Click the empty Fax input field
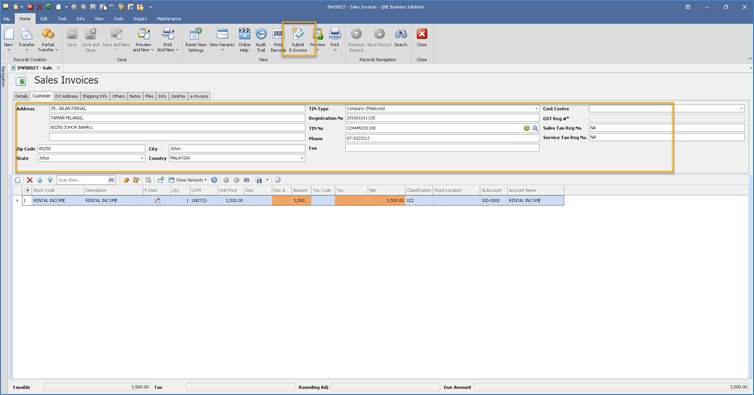The width and height of the screenshot is (754, 395). pos(442,148)
